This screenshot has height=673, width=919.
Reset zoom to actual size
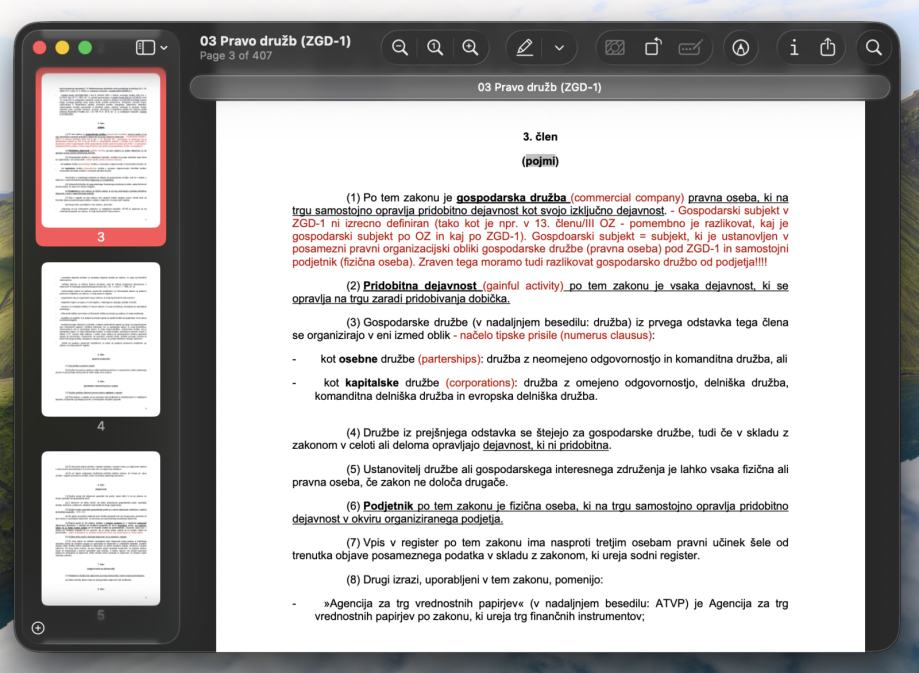point(435,47)
